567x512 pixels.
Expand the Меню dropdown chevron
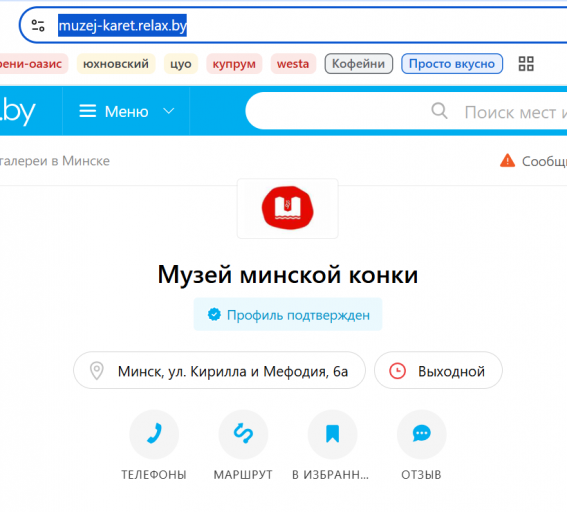[169, 111]
